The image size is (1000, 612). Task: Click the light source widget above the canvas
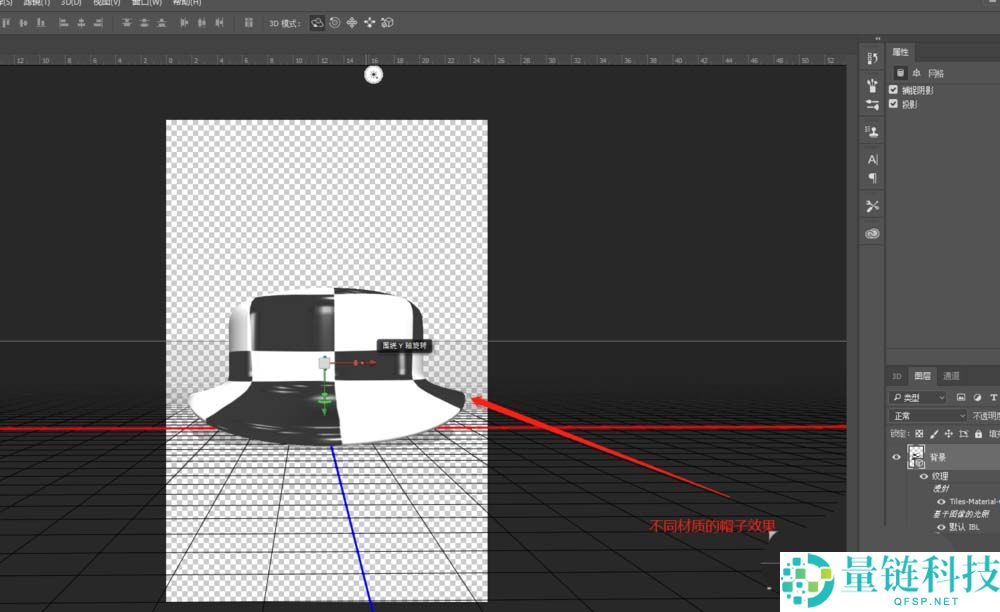coord(374,74)
